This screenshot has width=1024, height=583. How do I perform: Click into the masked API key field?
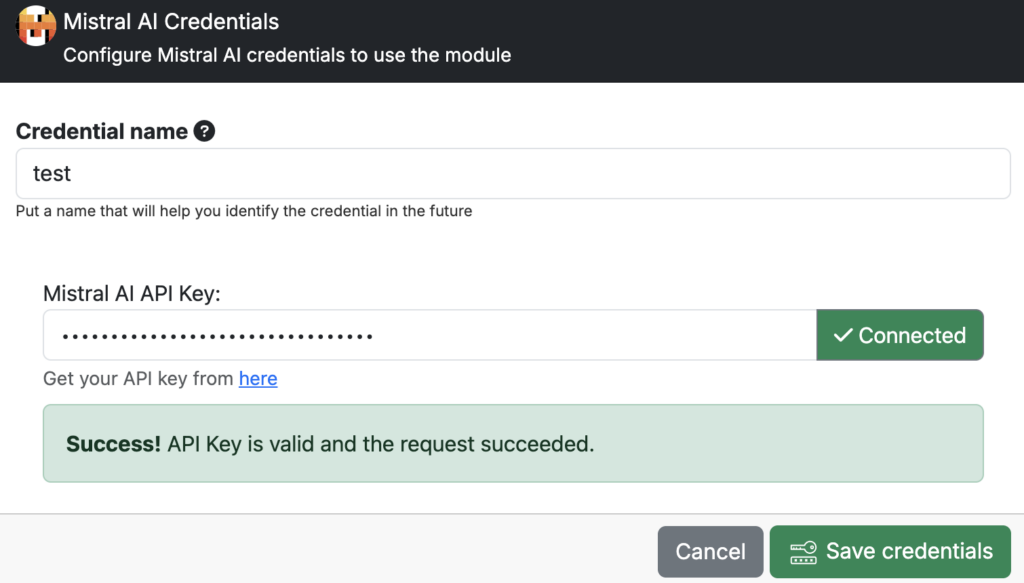point(430,336)
